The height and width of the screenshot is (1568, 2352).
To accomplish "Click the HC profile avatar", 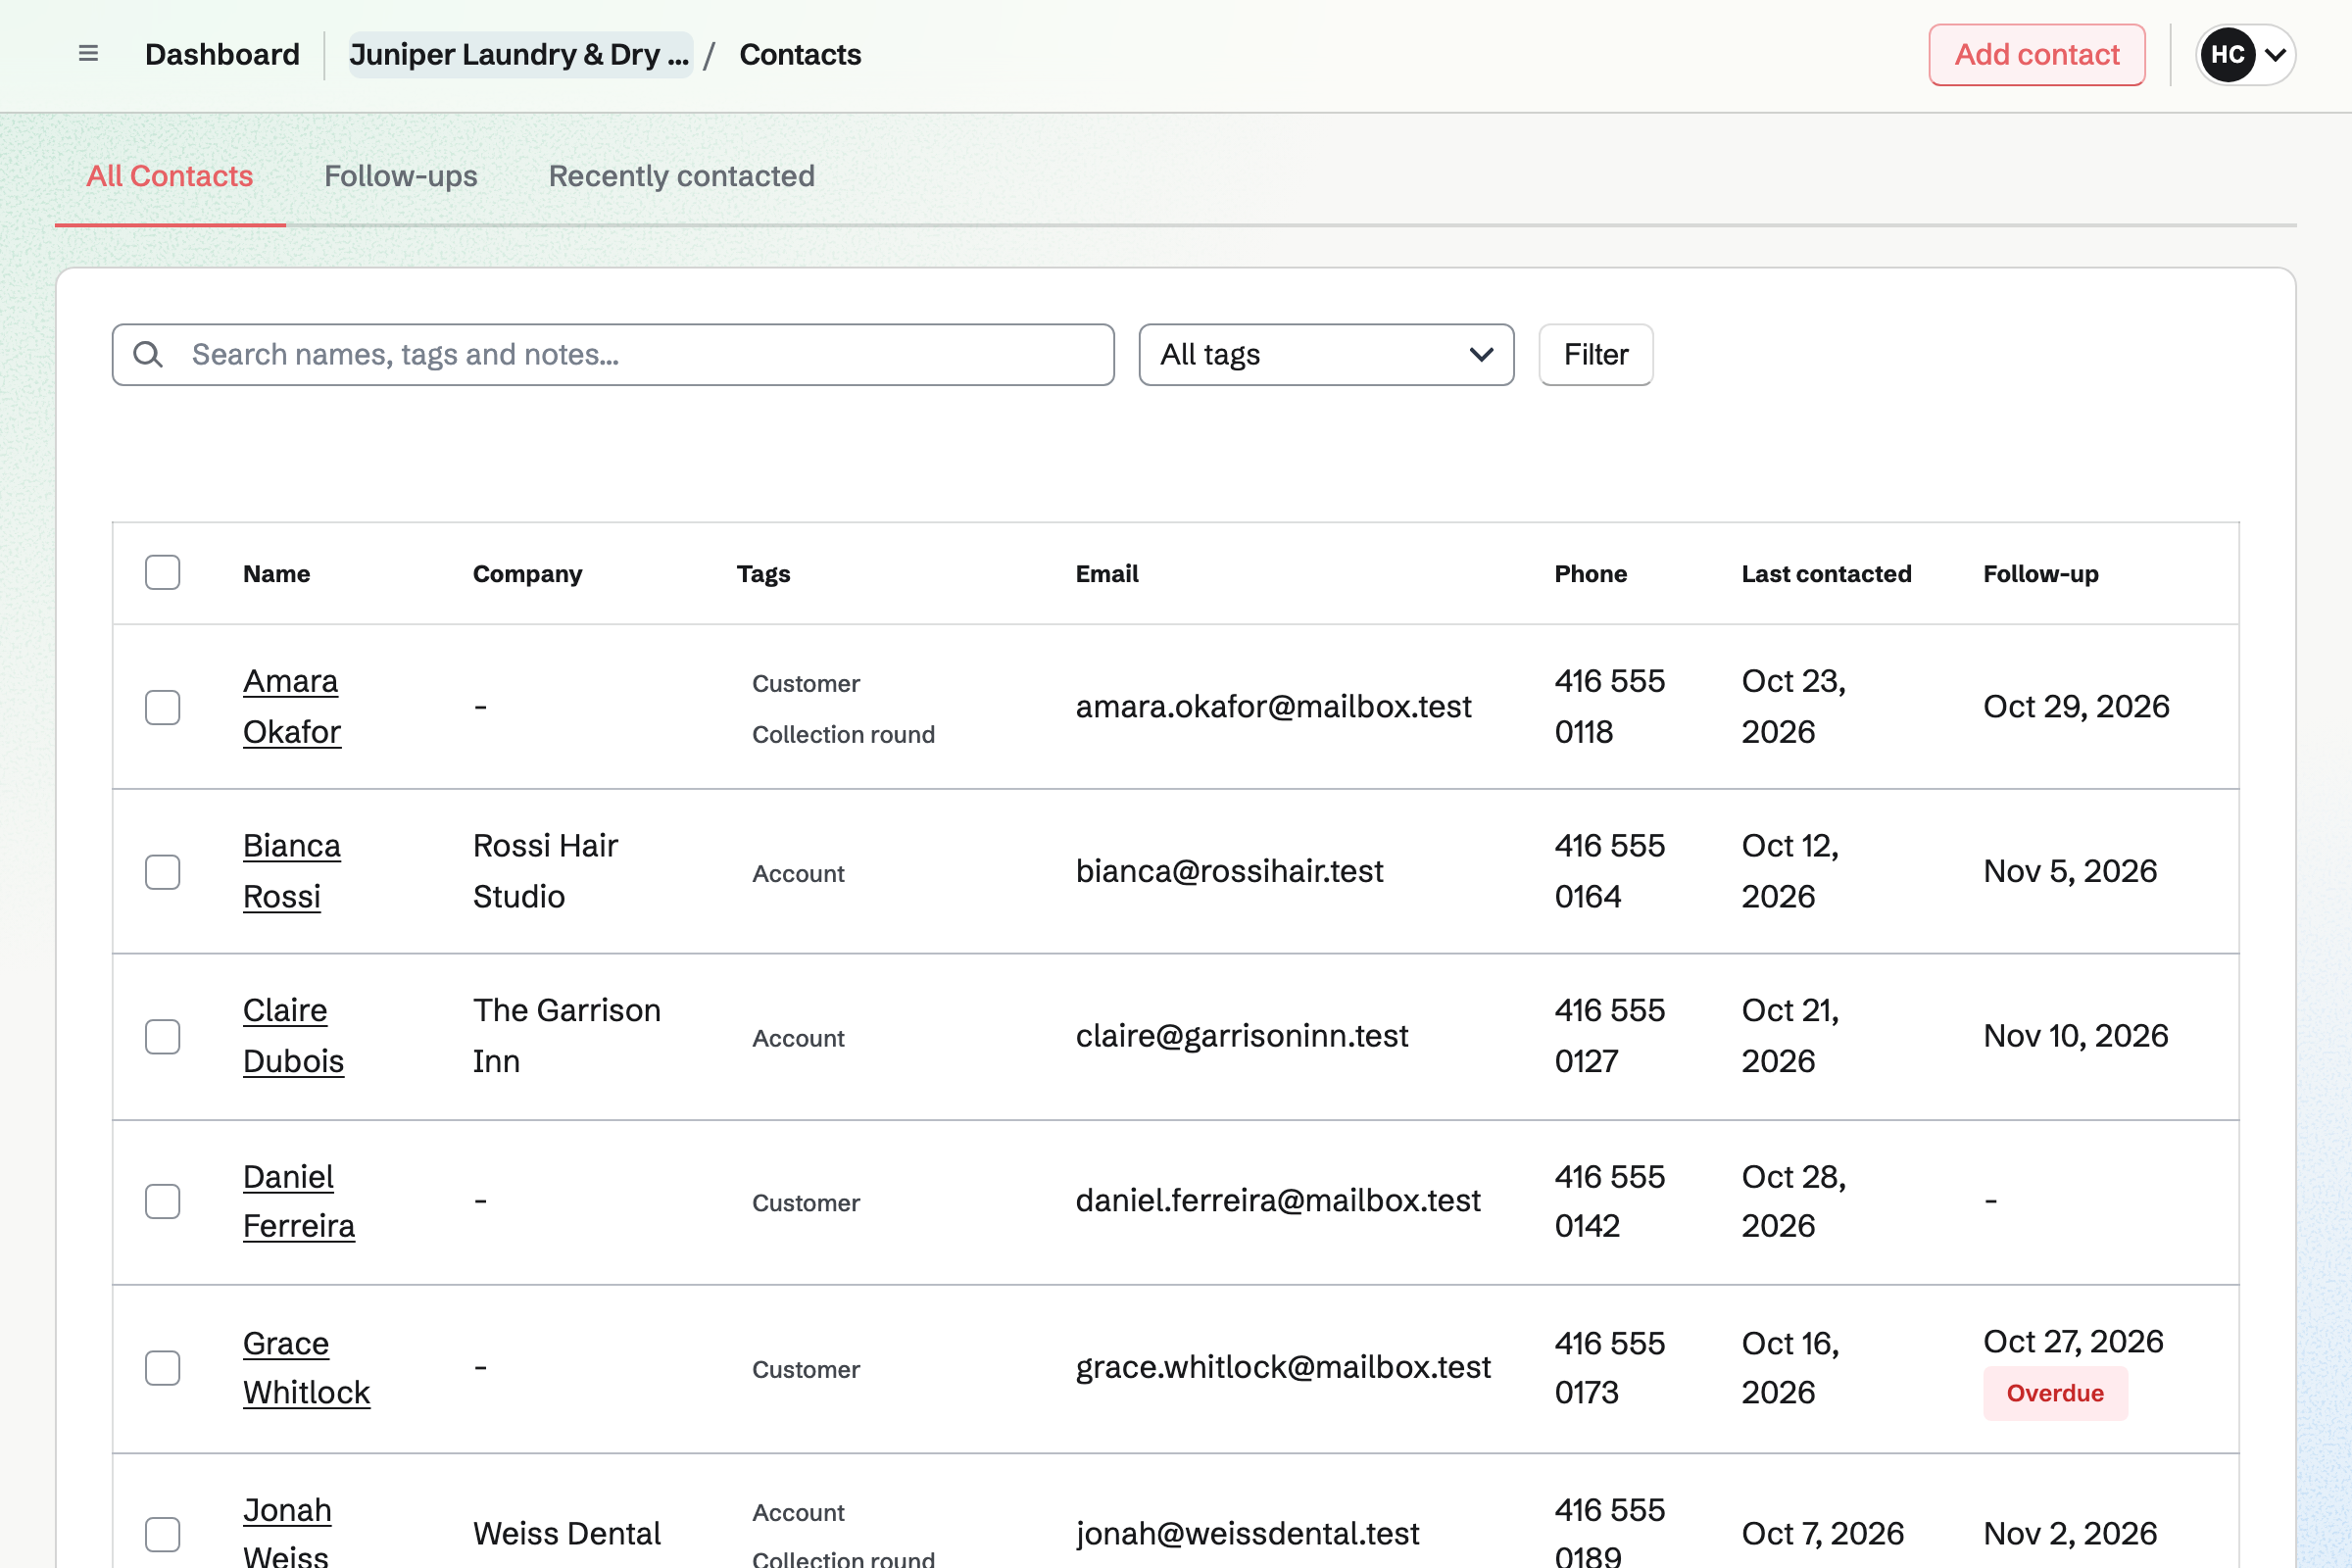I will coord(2226,54).
